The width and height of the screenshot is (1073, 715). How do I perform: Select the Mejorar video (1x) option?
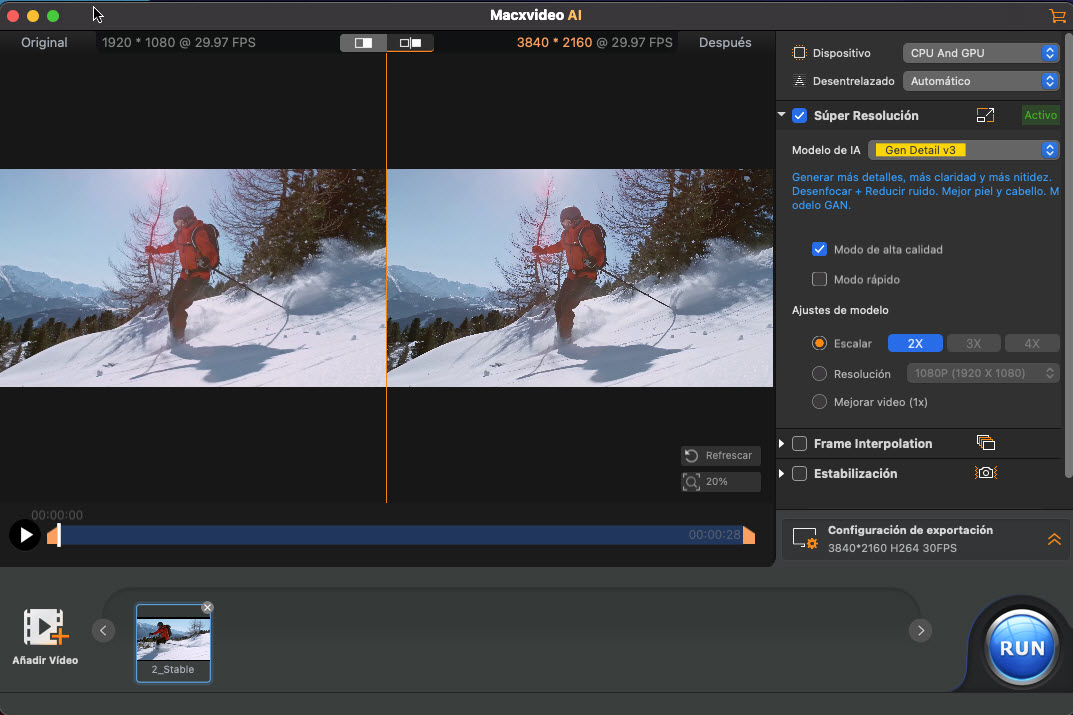tap(820, 402)
